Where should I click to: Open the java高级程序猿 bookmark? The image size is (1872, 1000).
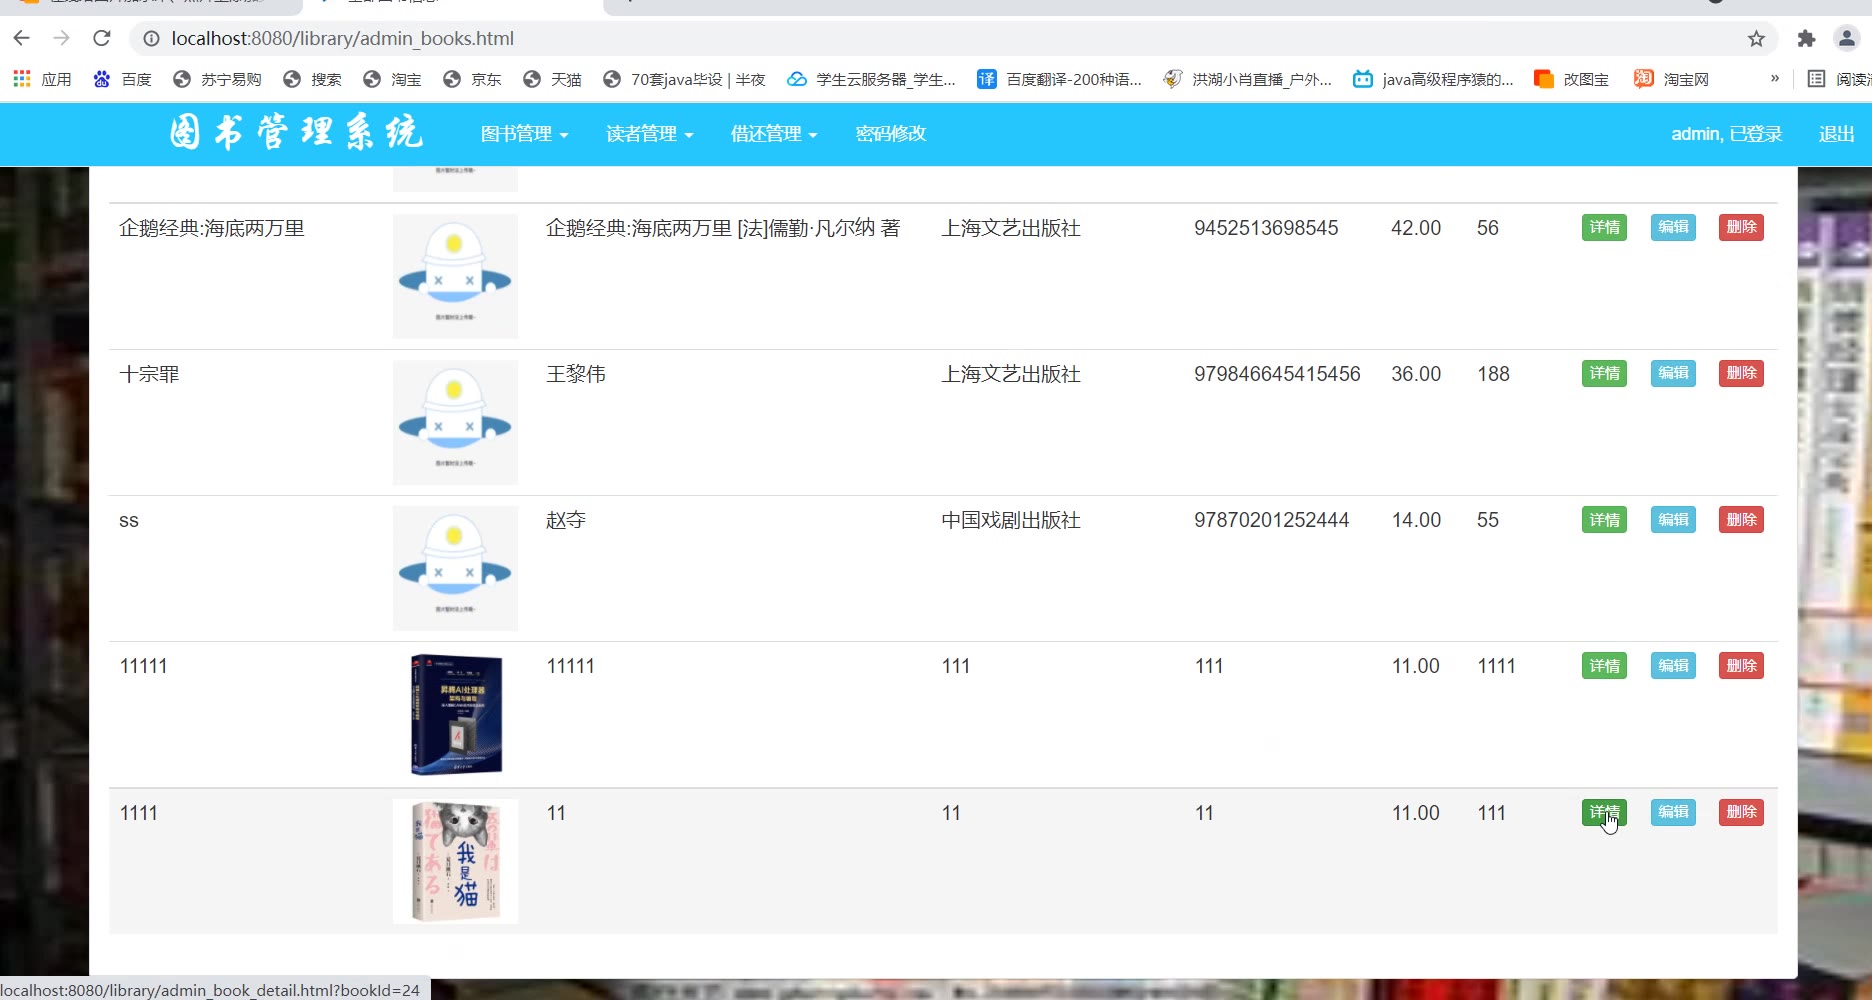(1433, 79)
